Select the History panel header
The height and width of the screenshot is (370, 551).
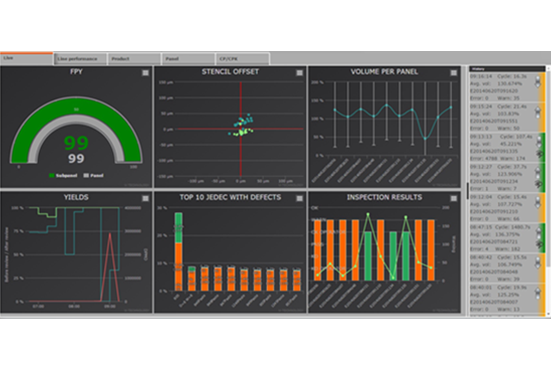(x=507, y=69)
